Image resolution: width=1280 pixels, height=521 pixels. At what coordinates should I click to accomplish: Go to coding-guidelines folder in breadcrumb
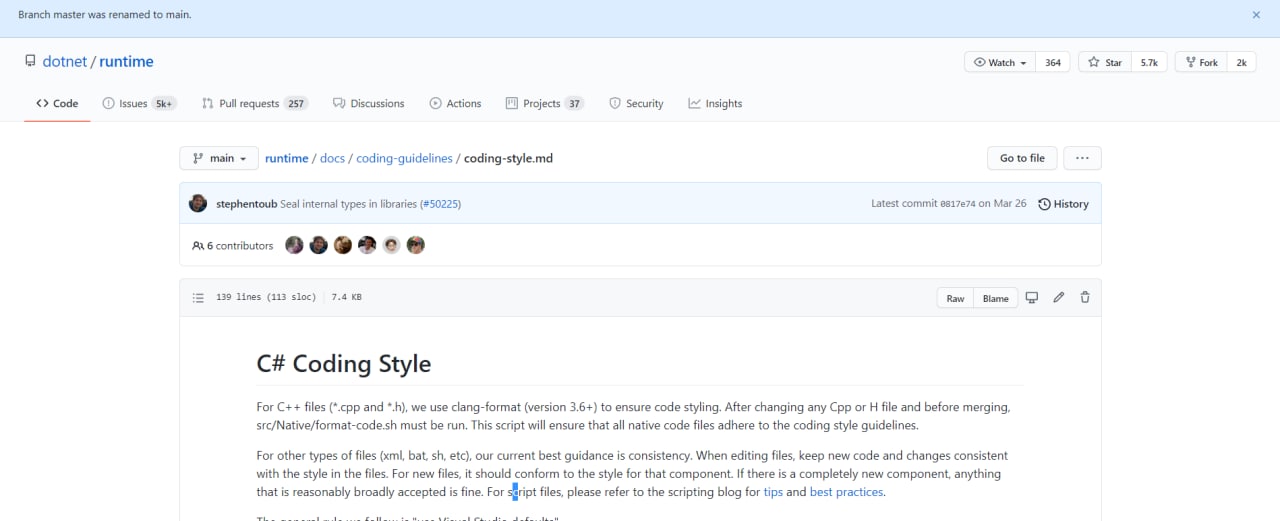404,158
